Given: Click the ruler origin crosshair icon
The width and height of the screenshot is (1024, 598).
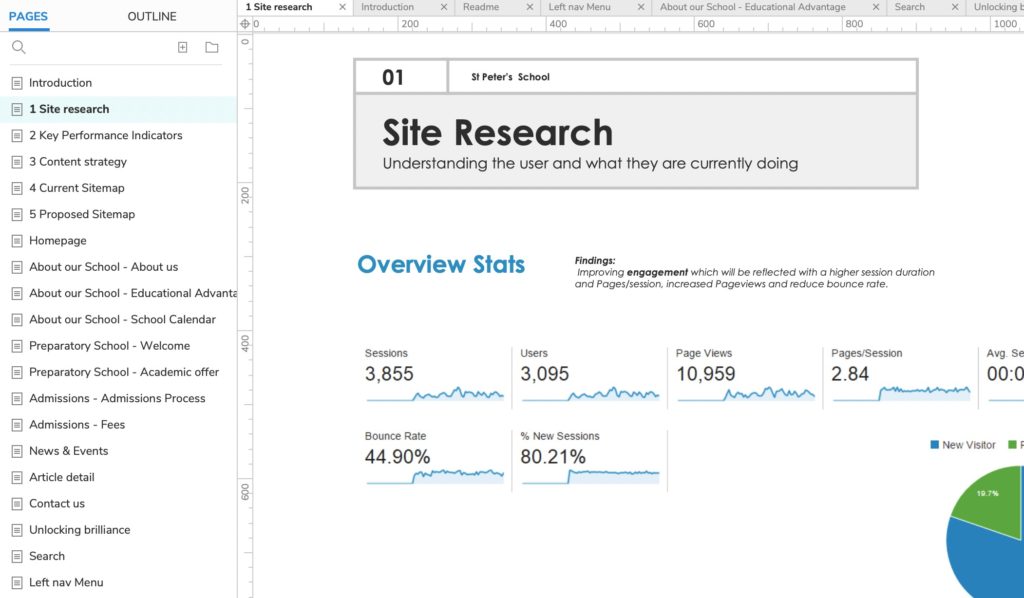Looking at the screenshot, I should tap(246, 23).
